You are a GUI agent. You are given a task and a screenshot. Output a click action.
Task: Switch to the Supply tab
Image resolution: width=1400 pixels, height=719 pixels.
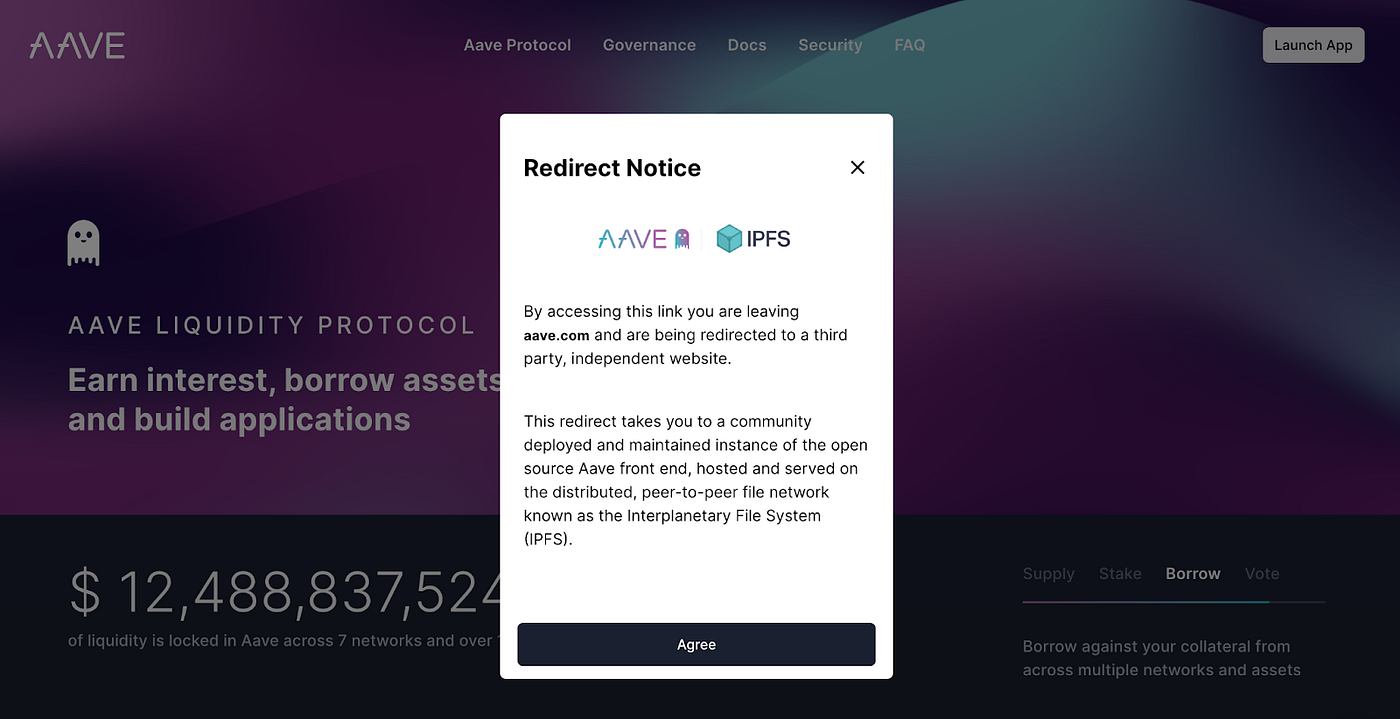pyautogui.click(x=1048, y=573)
